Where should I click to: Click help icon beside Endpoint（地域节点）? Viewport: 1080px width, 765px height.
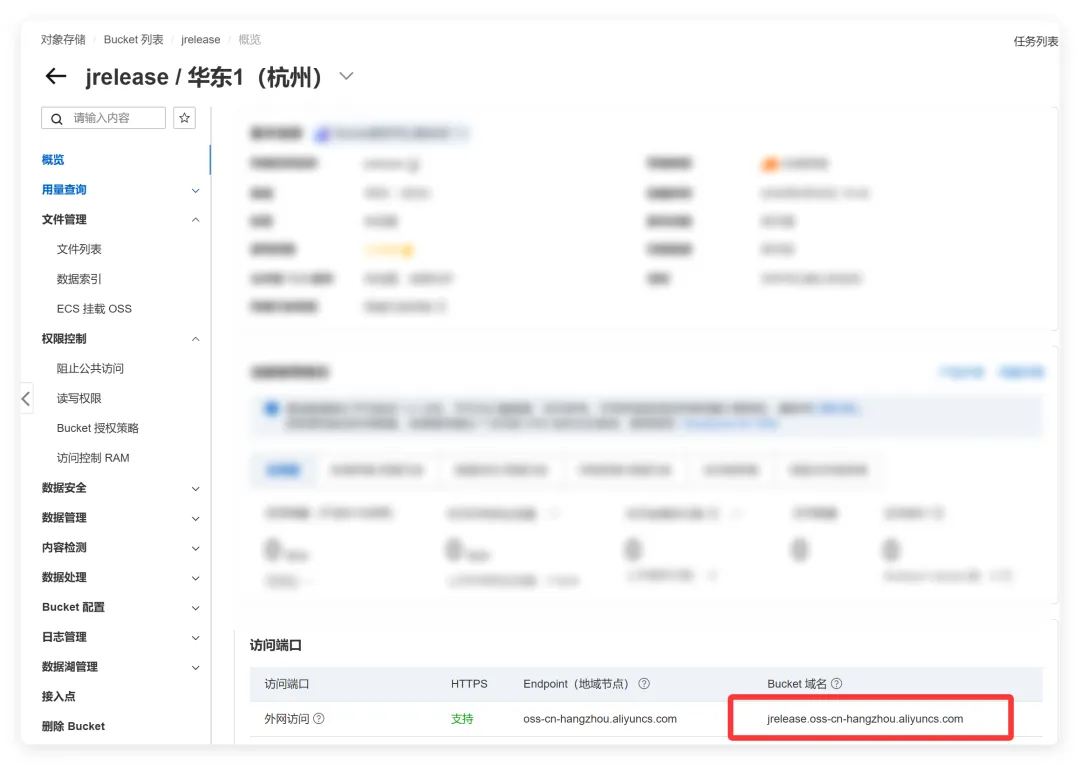644,684
